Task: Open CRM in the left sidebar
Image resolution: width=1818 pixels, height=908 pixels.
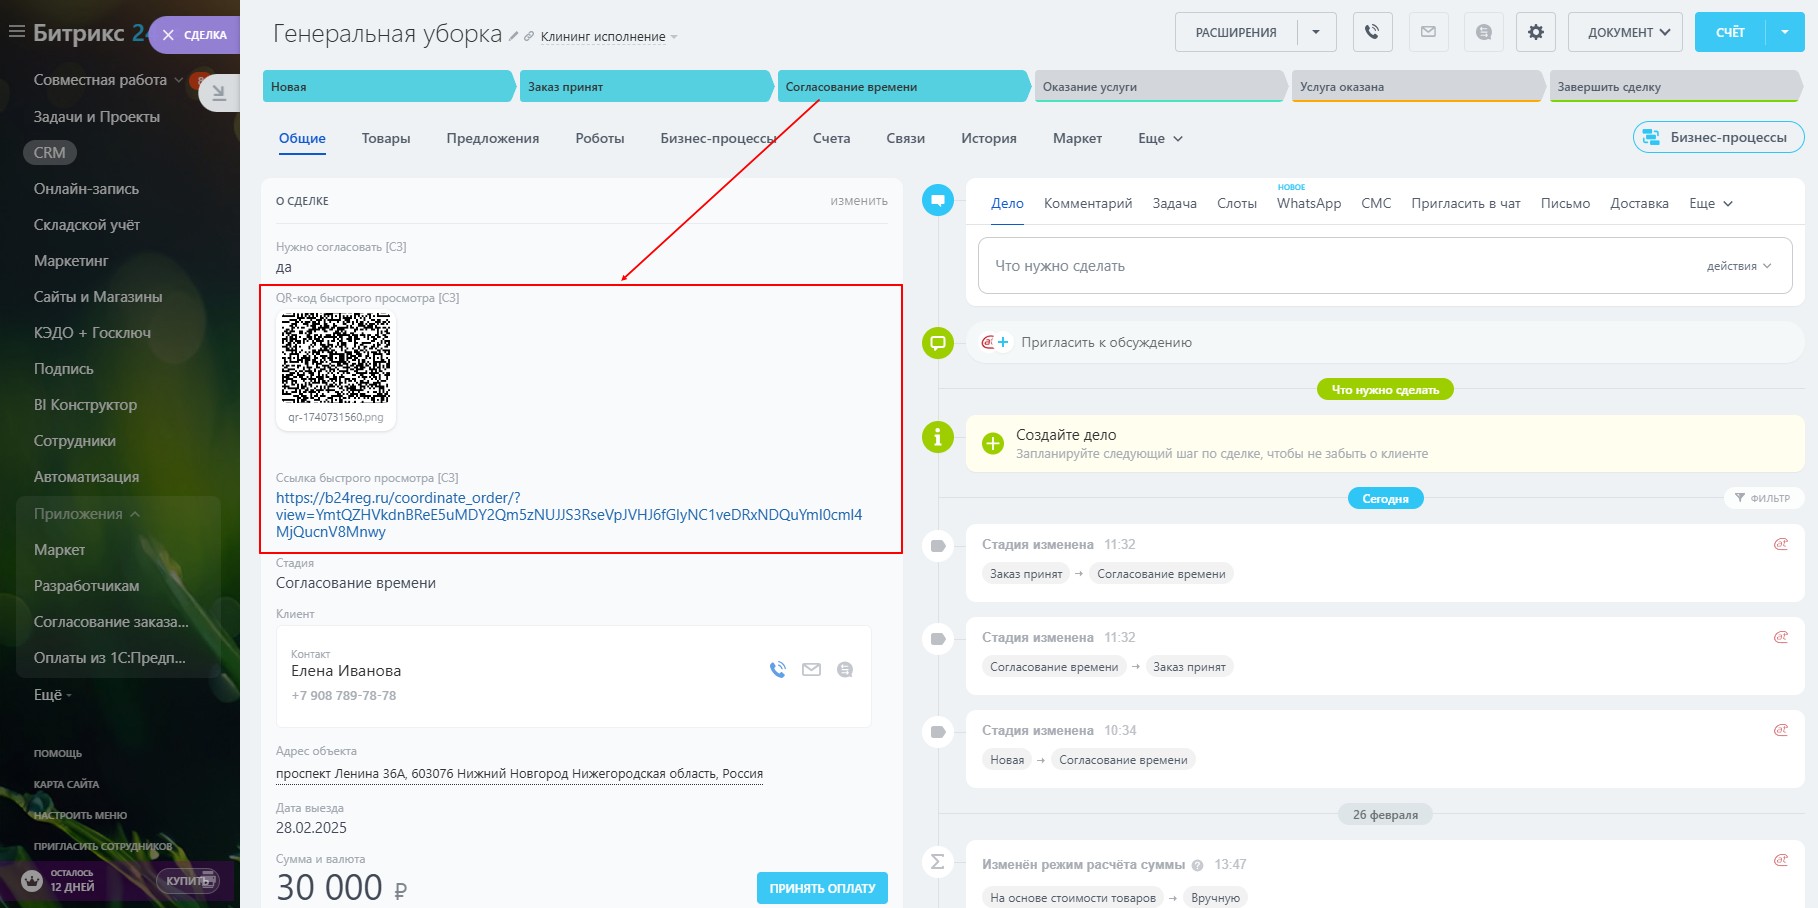Action: pos(49,153)
